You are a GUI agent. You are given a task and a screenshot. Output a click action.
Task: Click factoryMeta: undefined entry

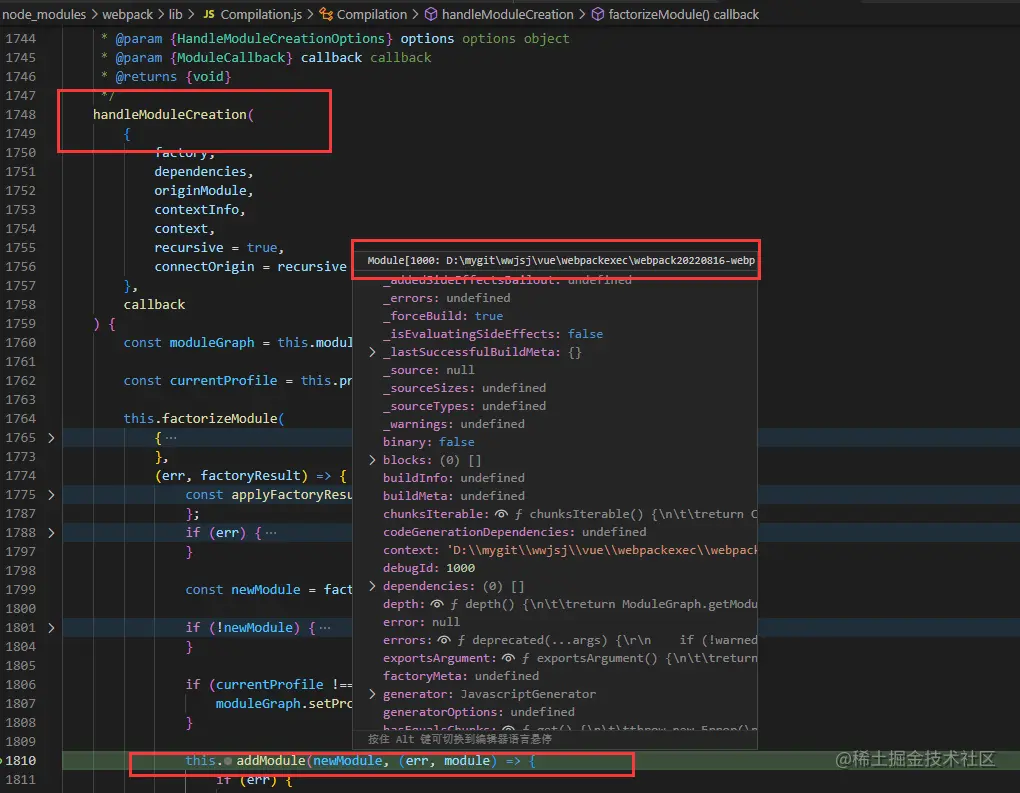461,677
